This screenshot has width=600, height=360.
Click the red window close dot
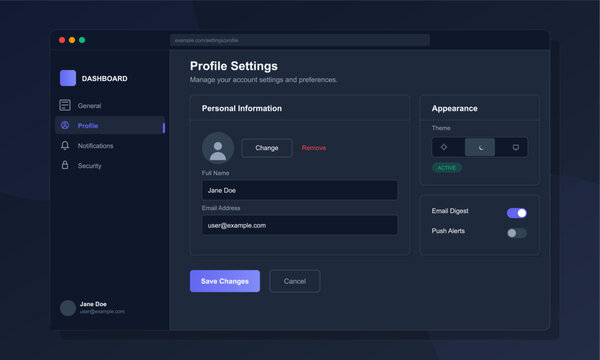click(62, 40)
